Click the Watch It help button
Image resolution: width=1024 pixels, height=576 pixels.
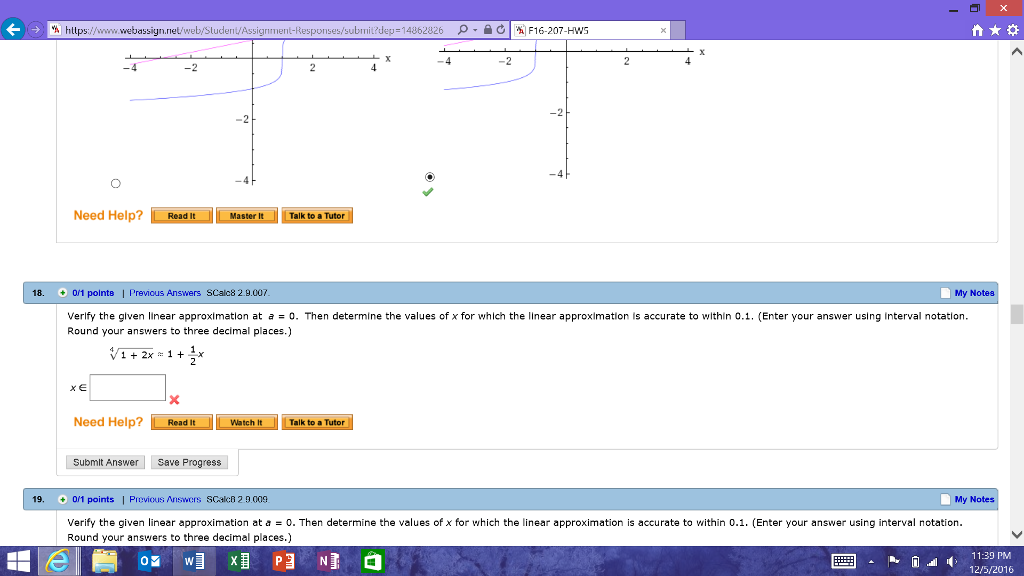(x=246, y=422)
